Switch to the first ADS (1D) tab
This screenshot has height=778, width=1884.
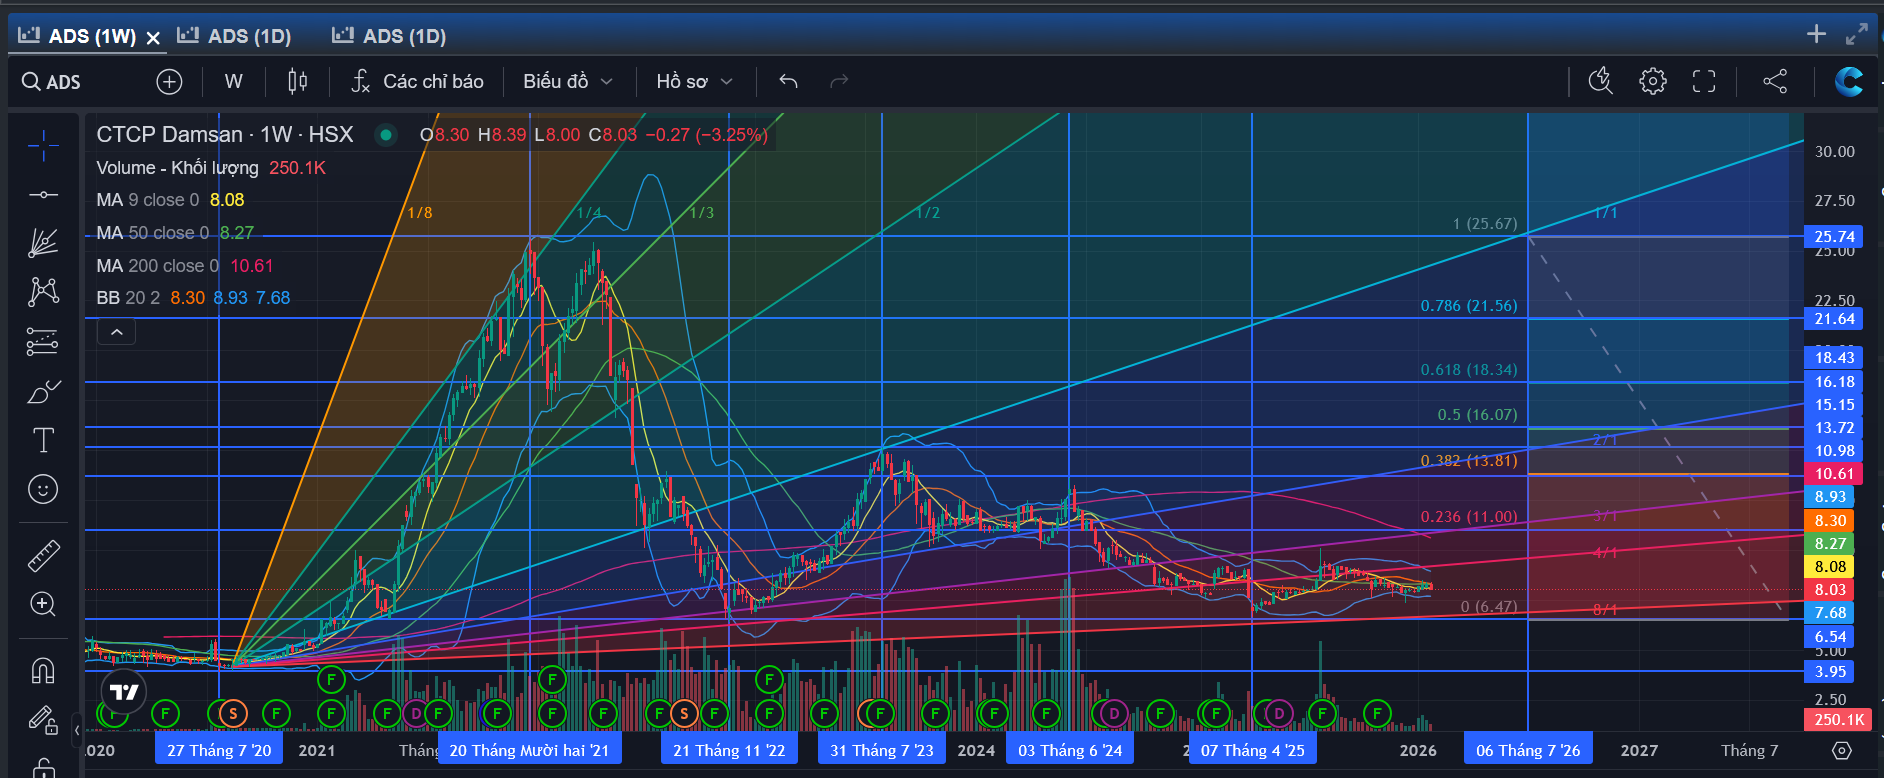pos(234,36)
